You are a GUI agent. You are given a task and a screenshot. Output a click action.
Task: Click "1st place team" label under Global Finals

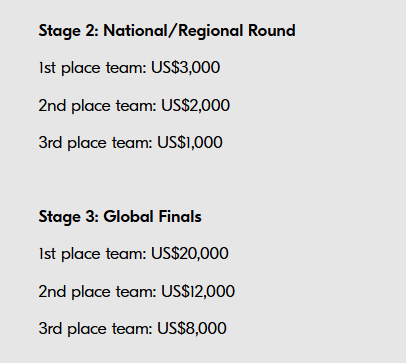[93, 254]
